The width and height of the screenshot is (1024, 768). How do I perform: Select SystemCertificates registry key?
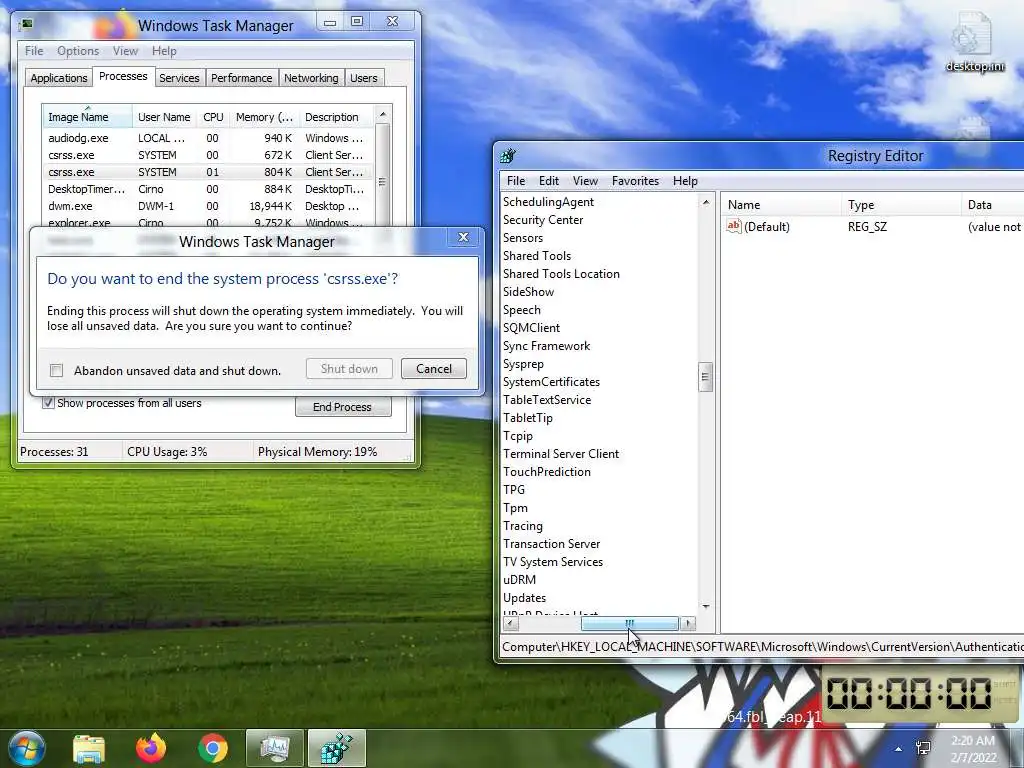tap(551, 381)
